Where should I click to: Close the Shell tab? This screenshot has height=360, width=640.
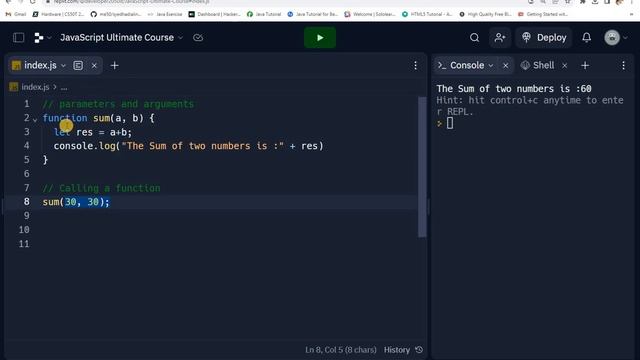(564, 65)
